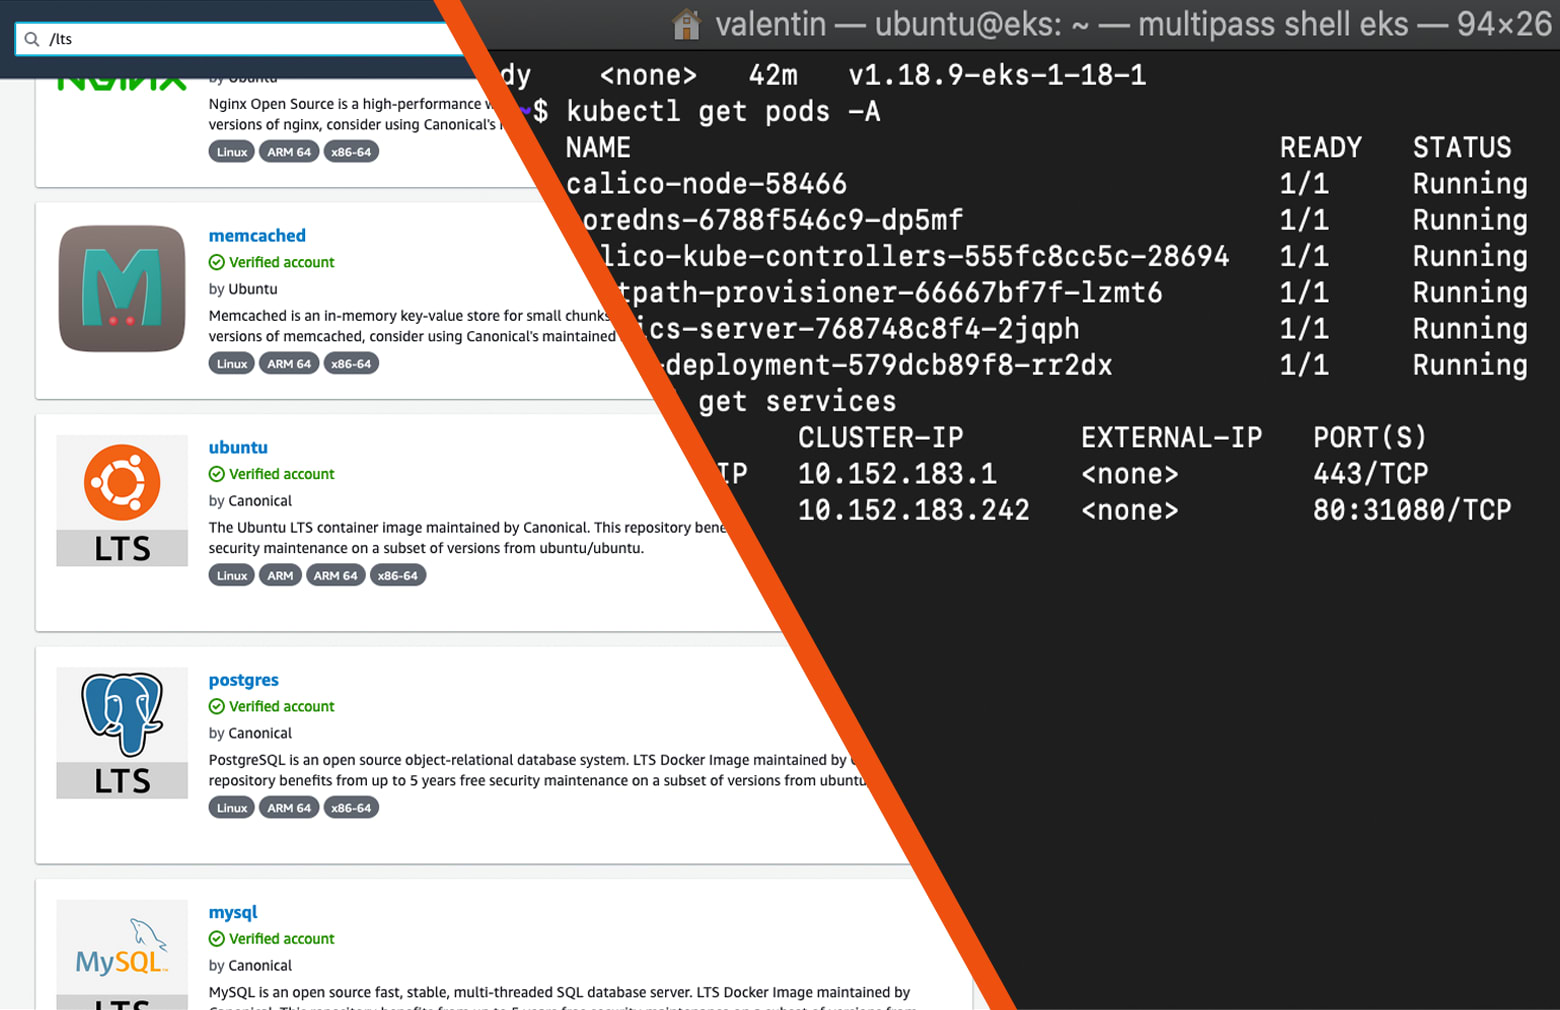Viewport: 1560px width, 1010px height.
Task: Click the memcached logo thumbnail
Action: pyautogui.click(x=122, y=288)
